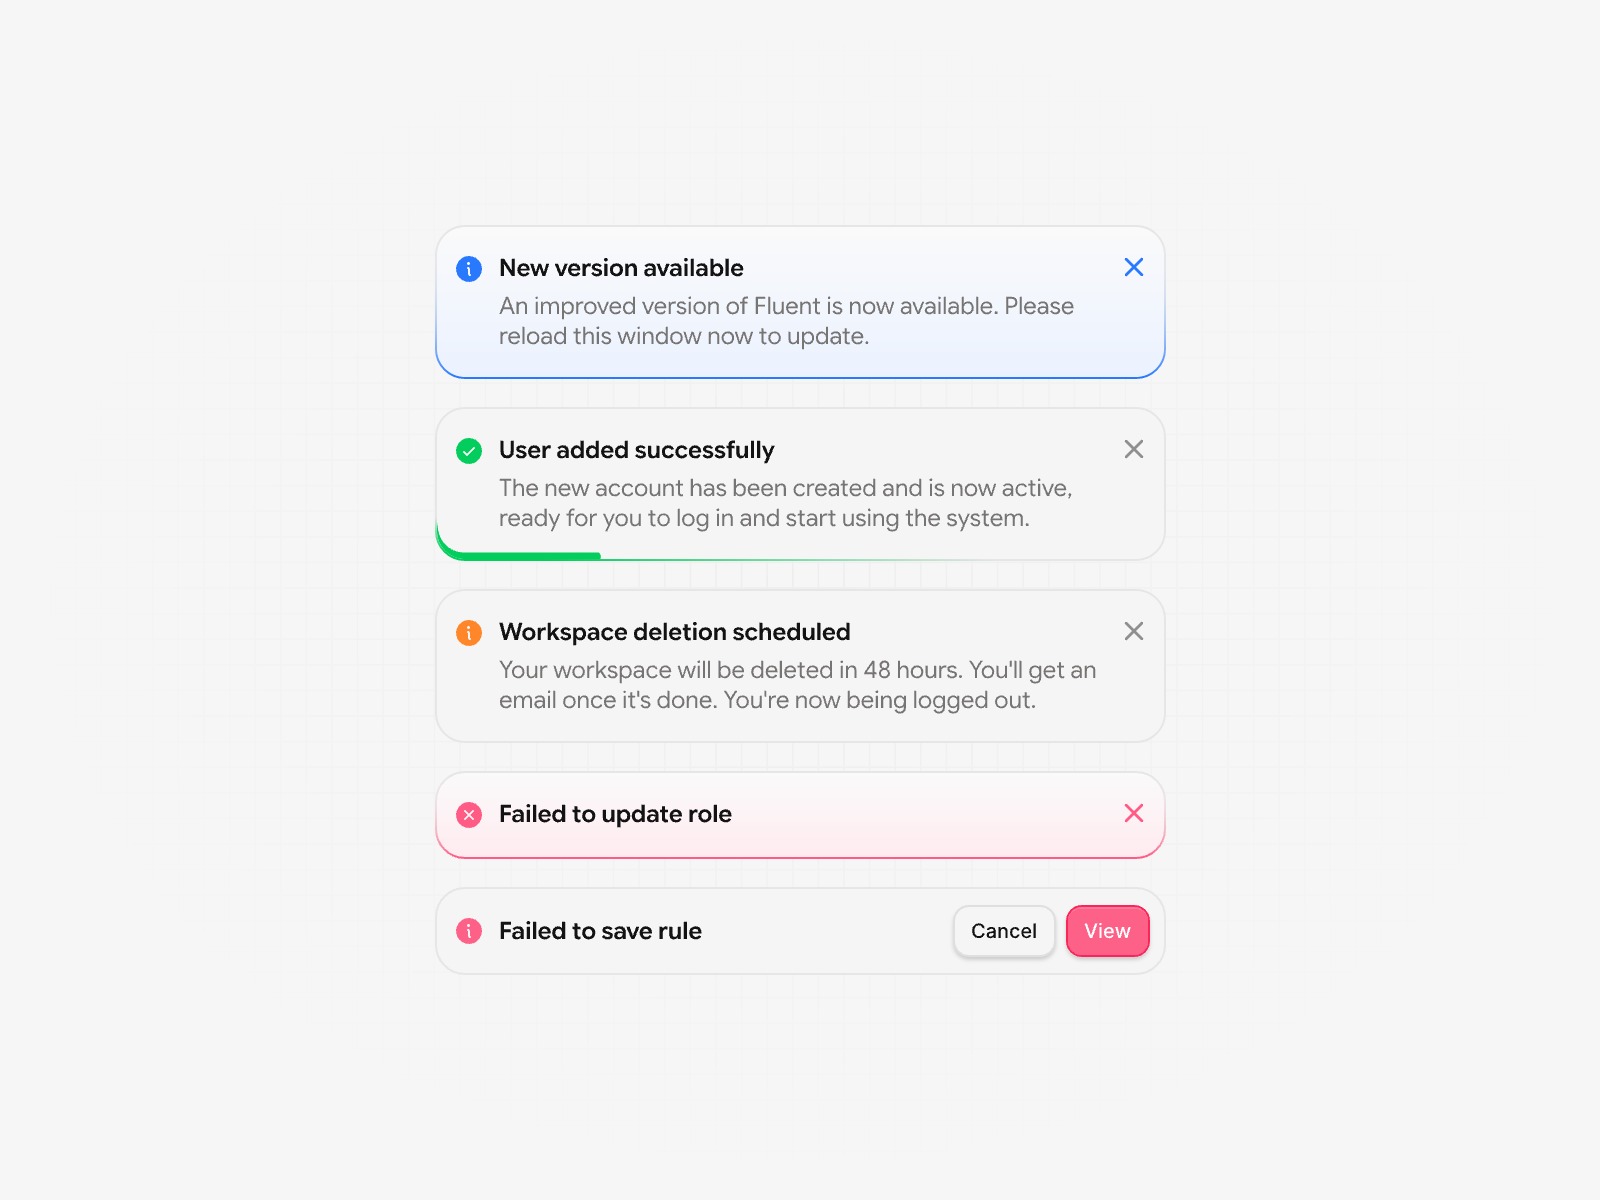Click the new account created description text
Screen dimensions: 1600x1200
point(785,503)
